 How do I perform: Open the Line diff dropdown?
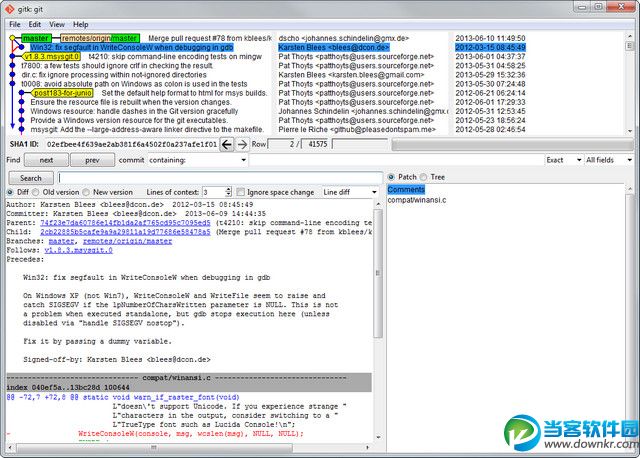click(350, 192)
